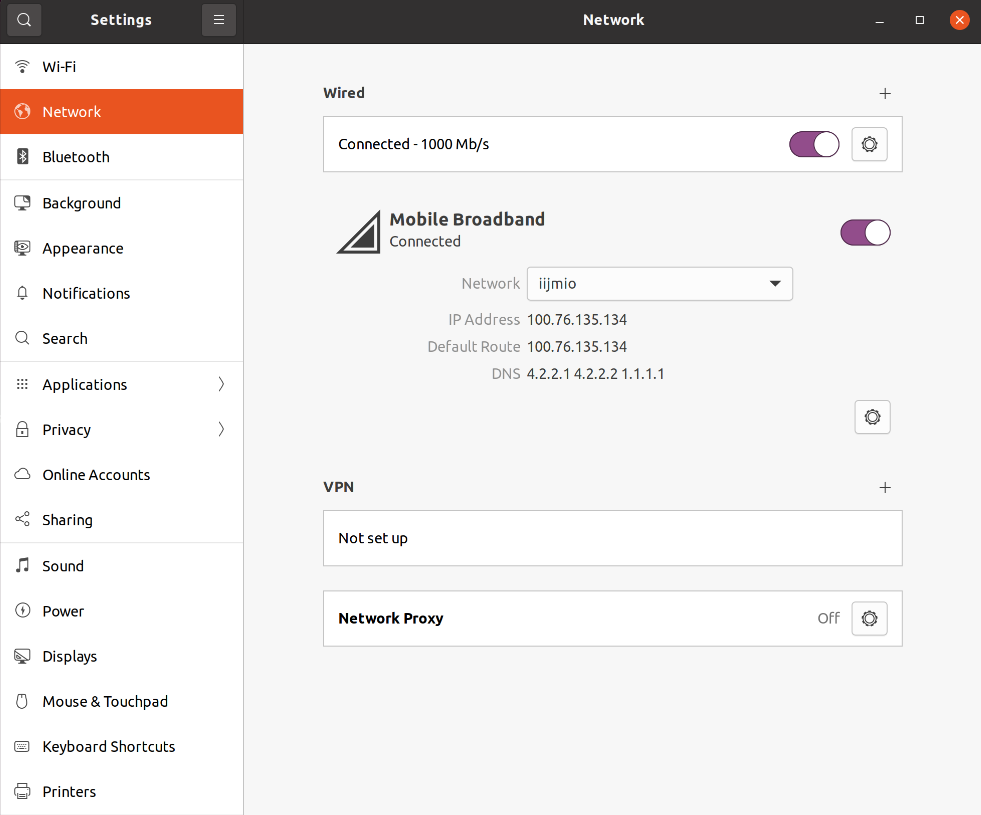Open the Sound settings panel
The height and width of the screenshot is (815, 981).
(x=63, y=566)
